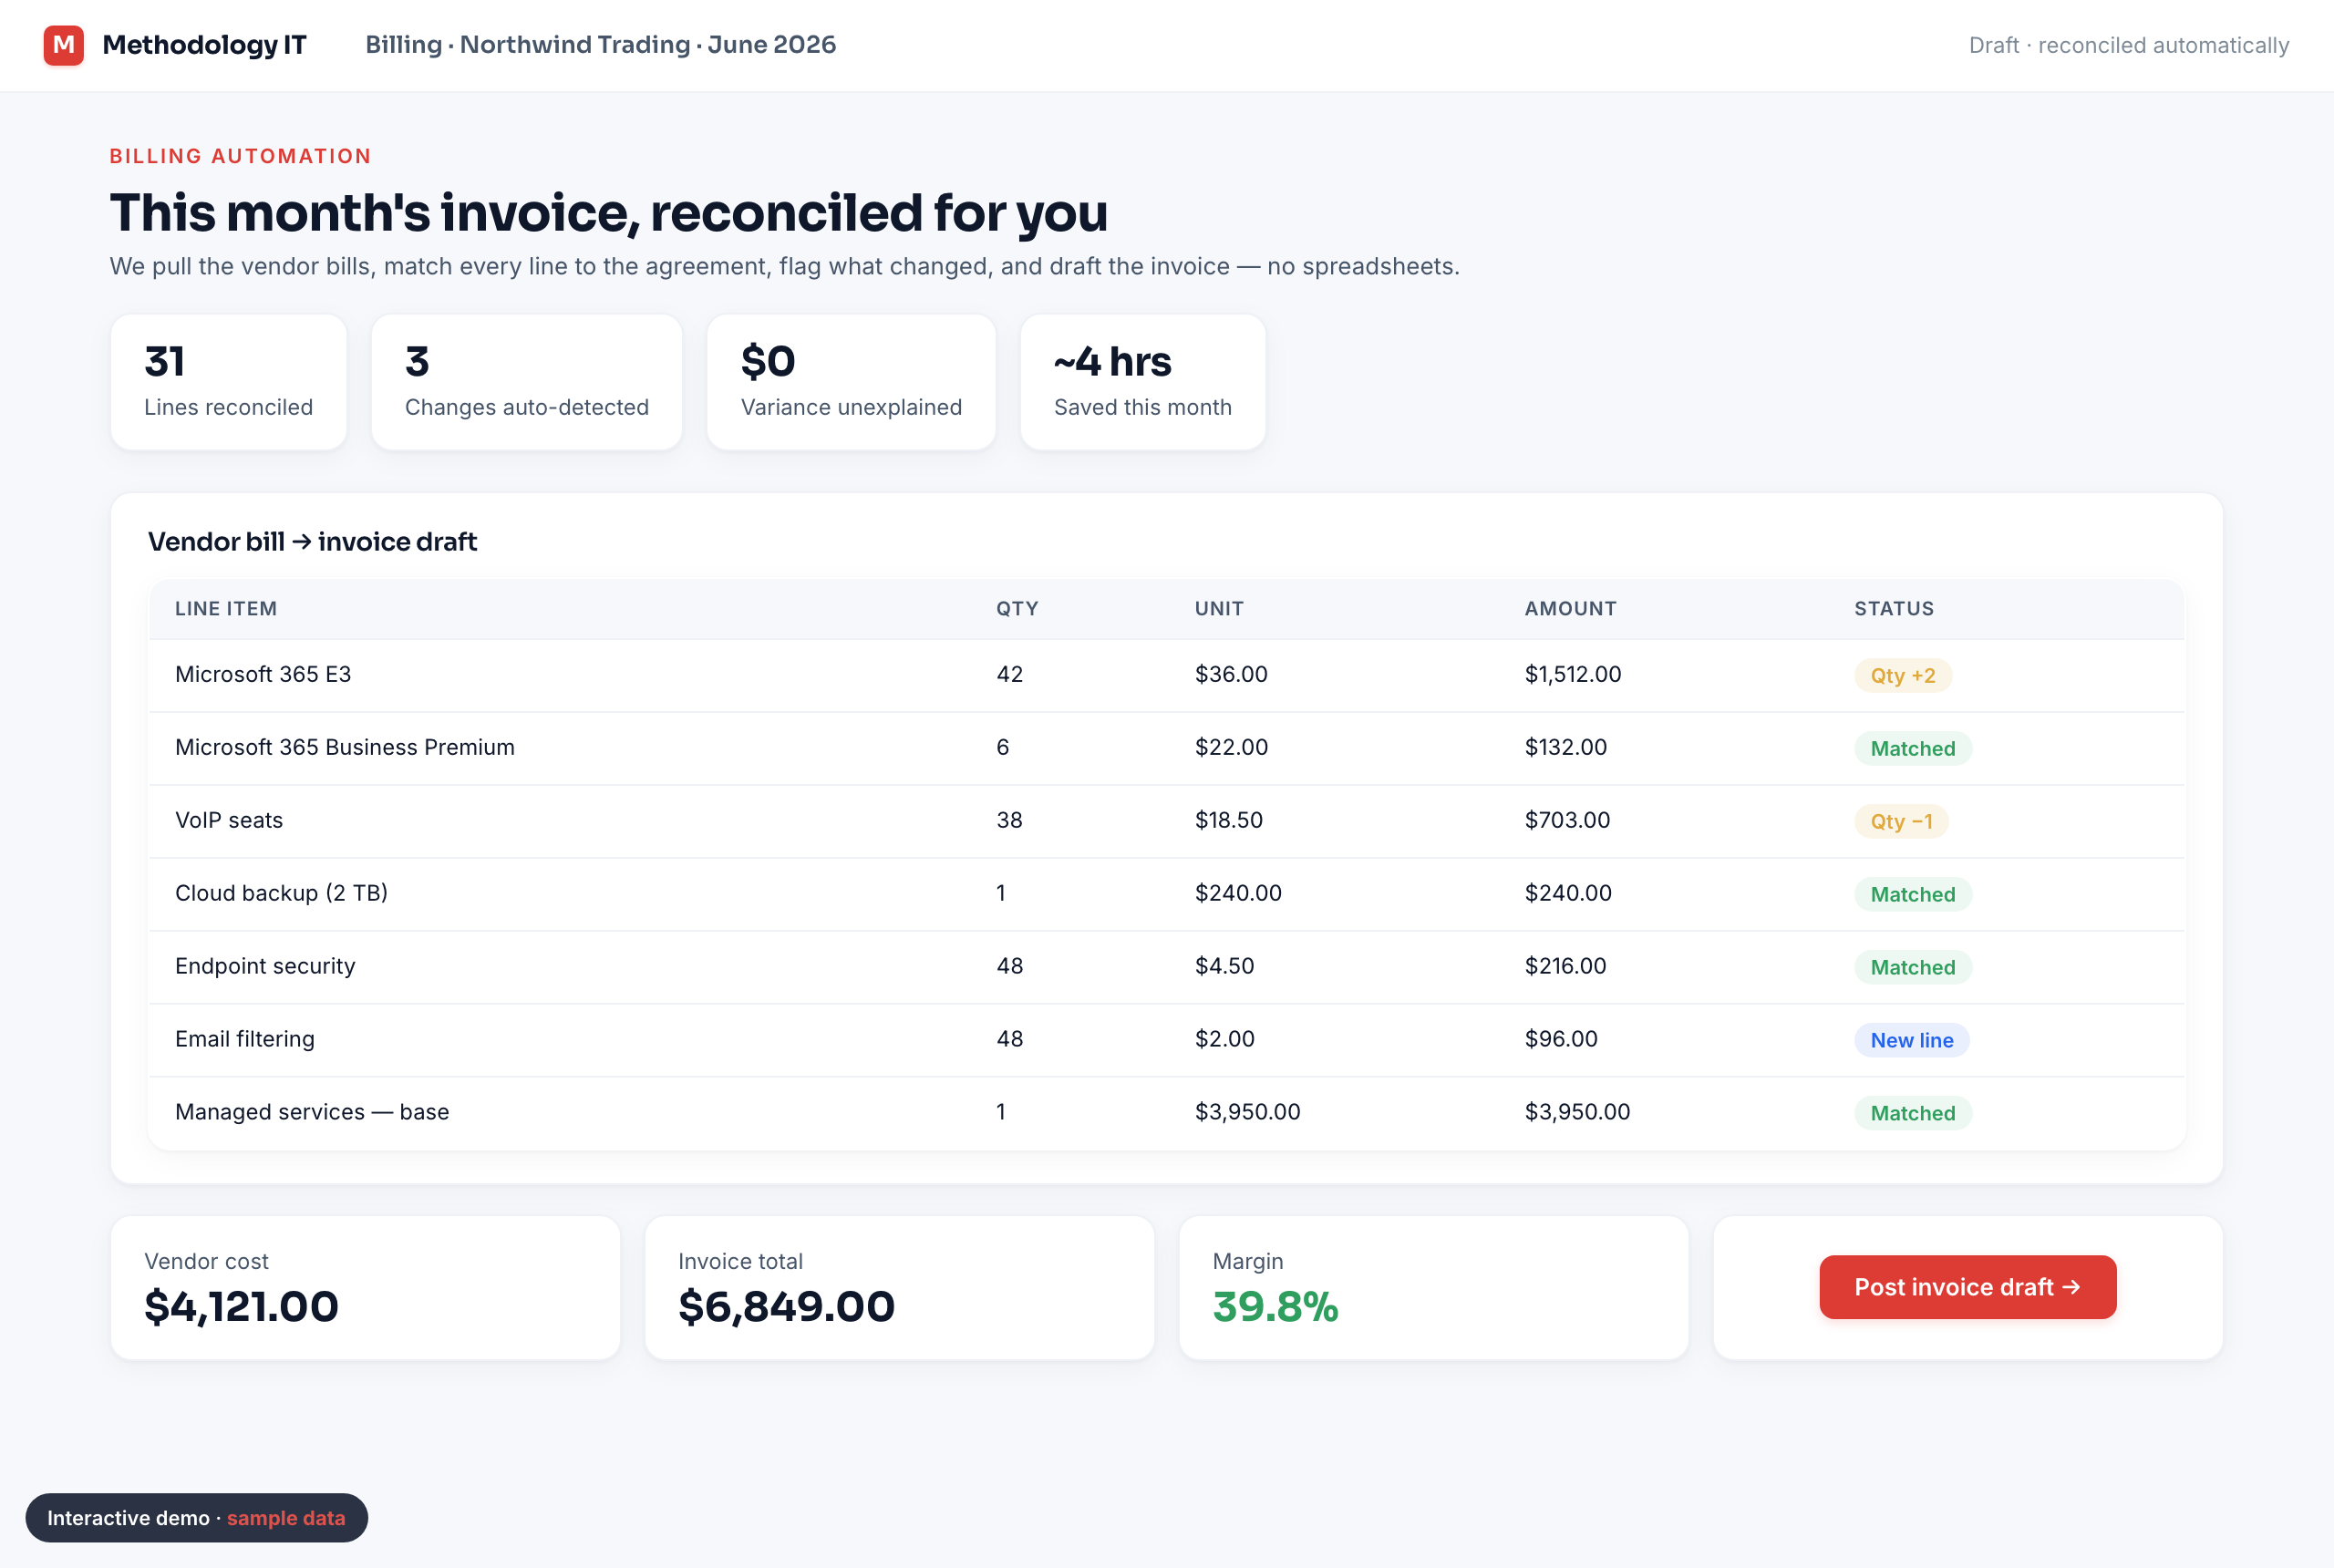Click the red M logo icon
Screen dimensions: 2334x1568
coord(63,45)
